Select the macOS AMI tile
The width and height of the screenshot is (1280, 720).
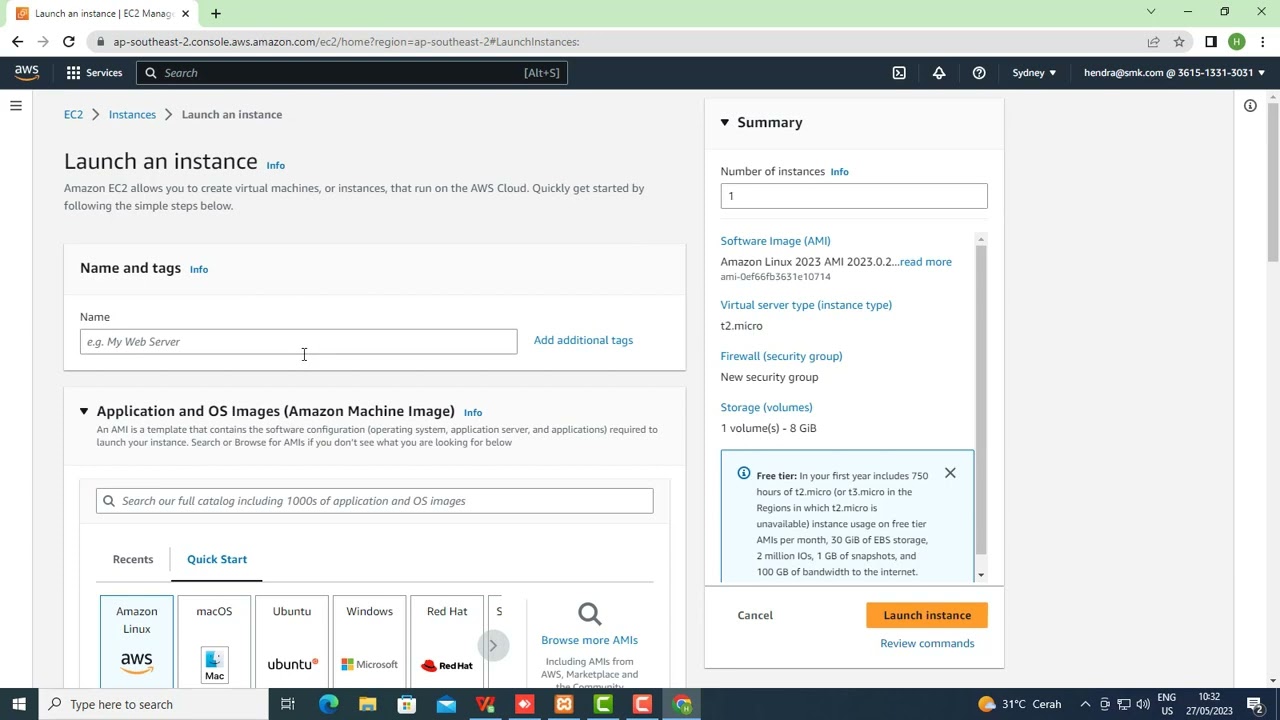tap(214, 641)
